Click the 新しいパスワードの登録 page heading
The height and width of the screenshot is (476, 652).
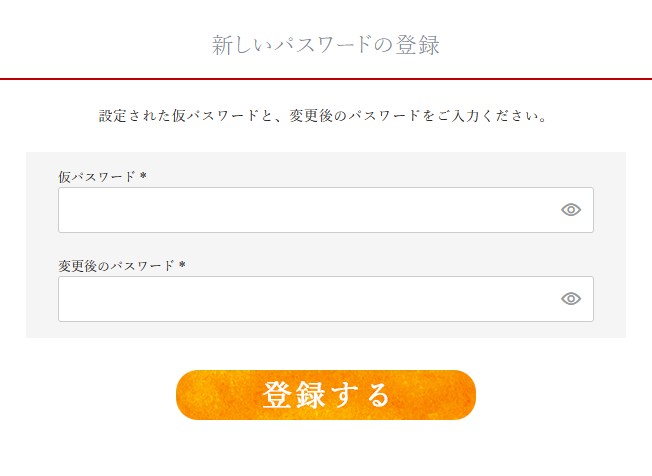coord(326,45)
